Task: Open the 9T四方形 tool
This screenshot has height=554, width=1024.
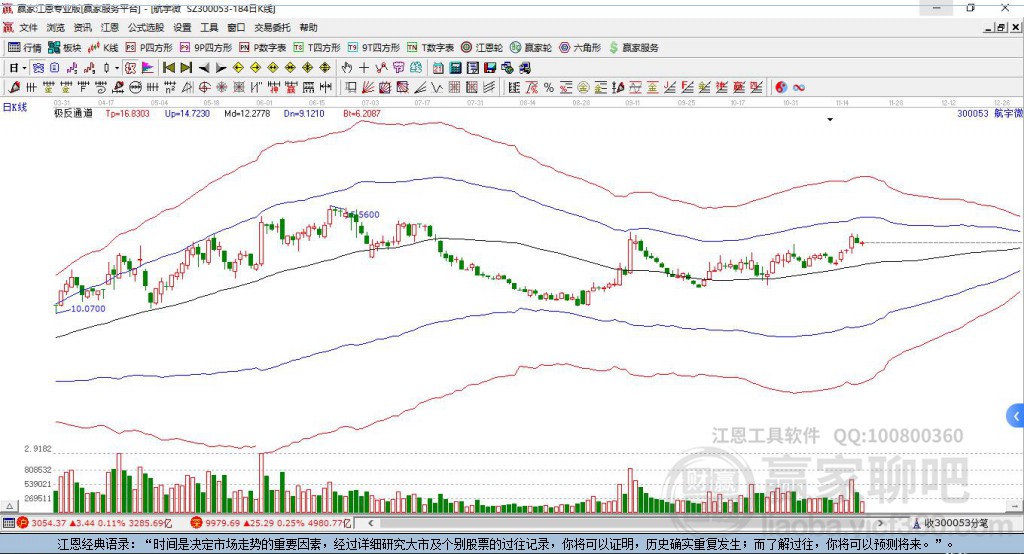Action: [x=374, y=48]
